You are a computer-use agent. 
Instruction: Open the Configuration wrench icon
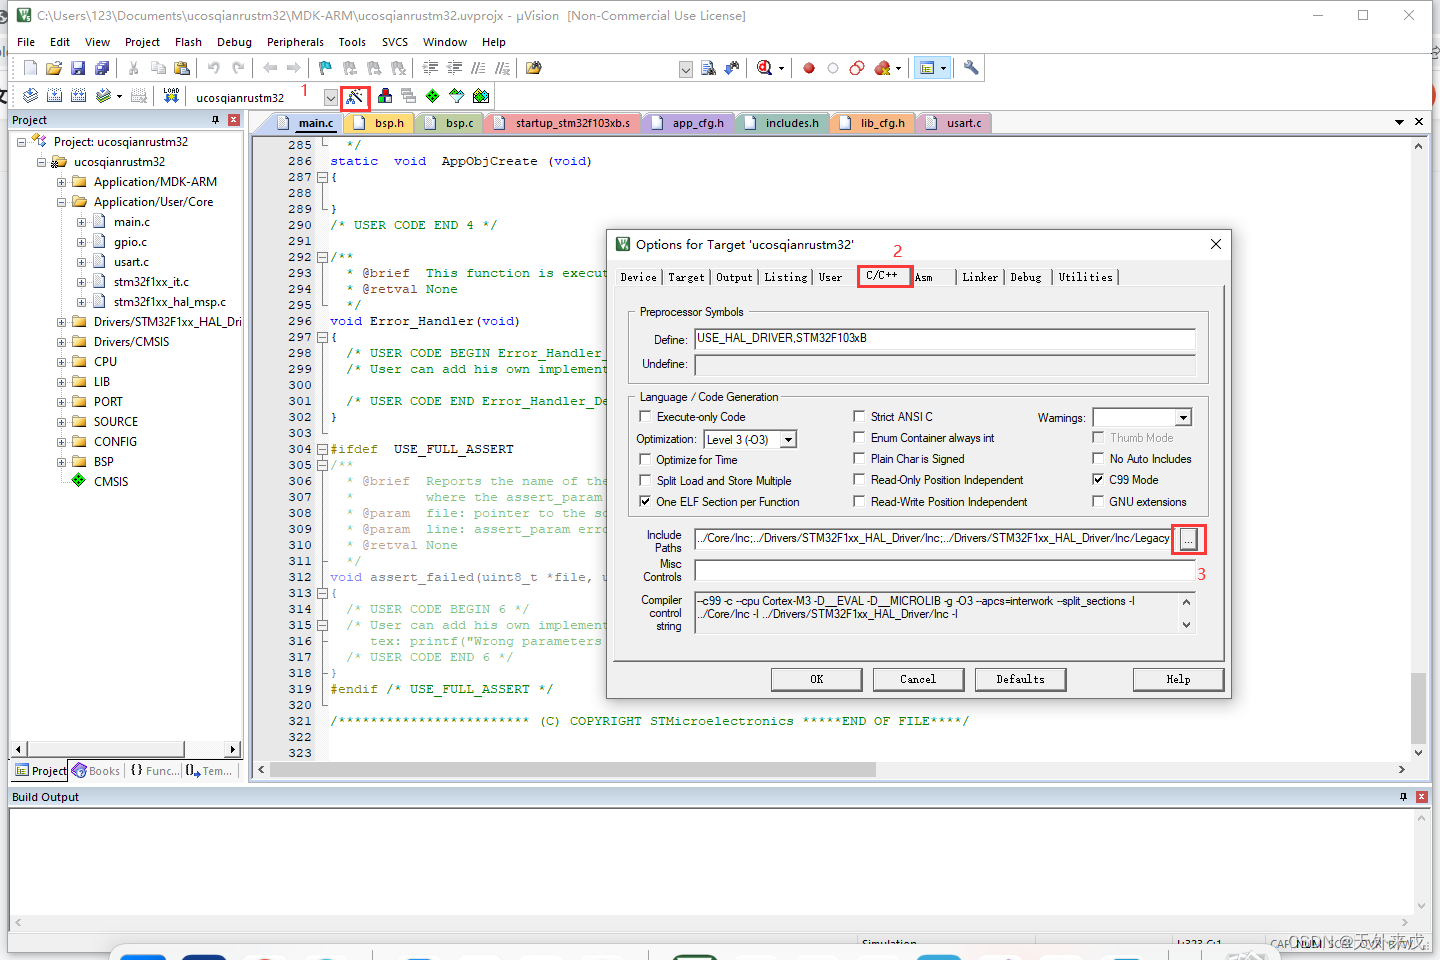point(970,67)
